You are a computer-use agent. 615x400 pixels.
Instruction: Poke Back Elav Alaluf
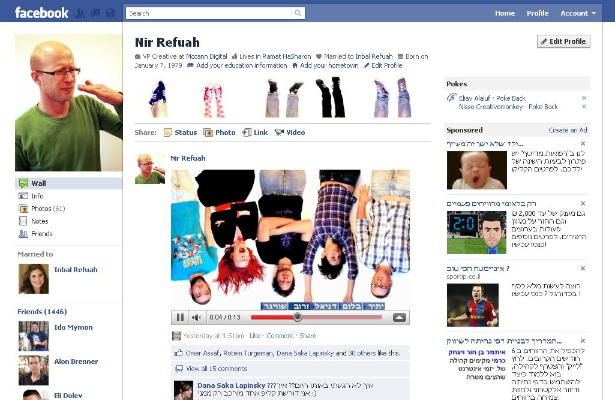tap(511, 98)
